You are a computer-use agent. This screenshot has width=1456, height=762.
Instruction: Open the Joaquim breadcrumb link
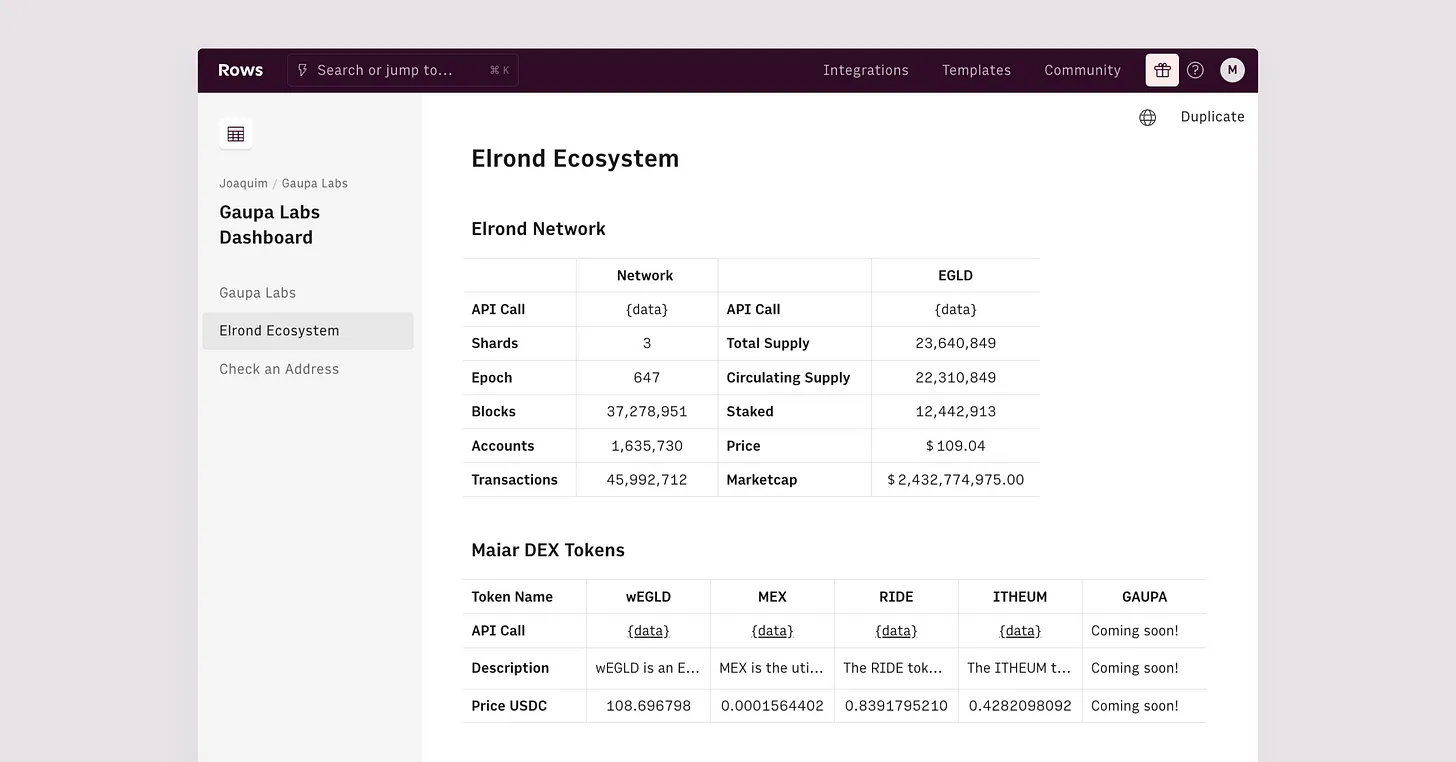point(244,184)
